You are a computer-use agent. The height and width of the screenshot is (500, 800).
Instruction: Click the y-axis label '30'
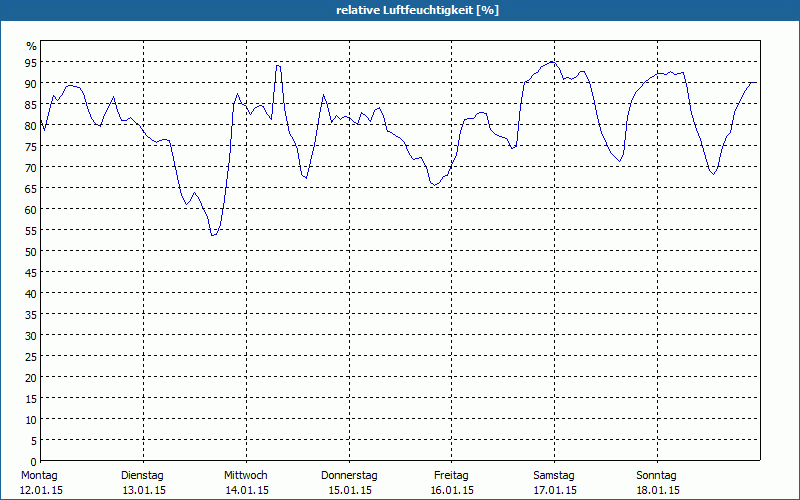click(31, 336)
